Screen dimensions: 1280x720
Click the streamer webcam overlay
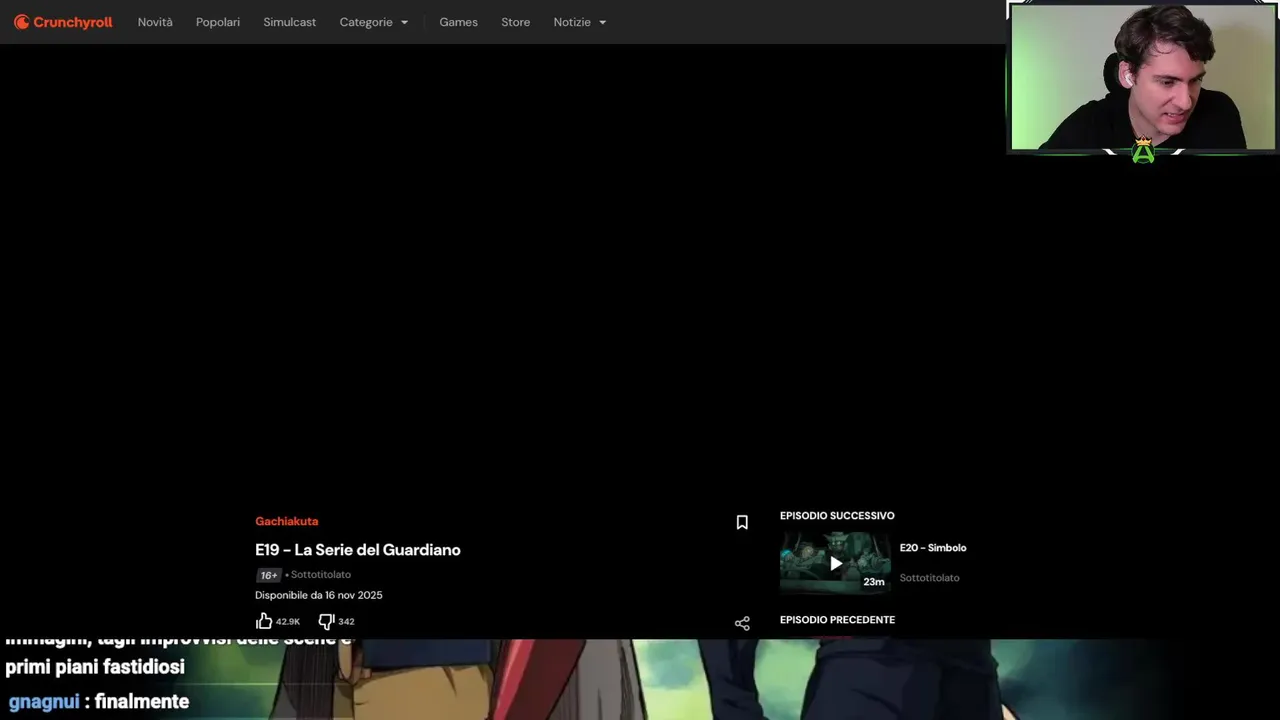tap(1142, 78)
